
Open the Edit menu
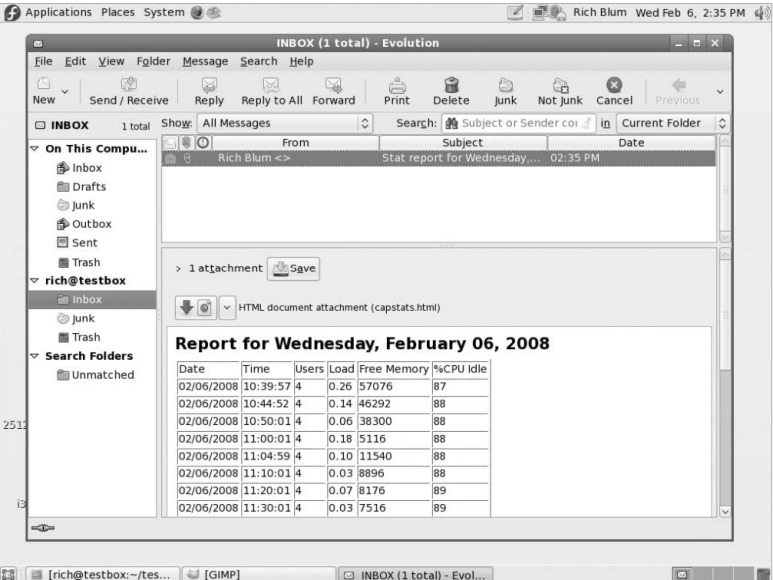click(x=75, y=62)
